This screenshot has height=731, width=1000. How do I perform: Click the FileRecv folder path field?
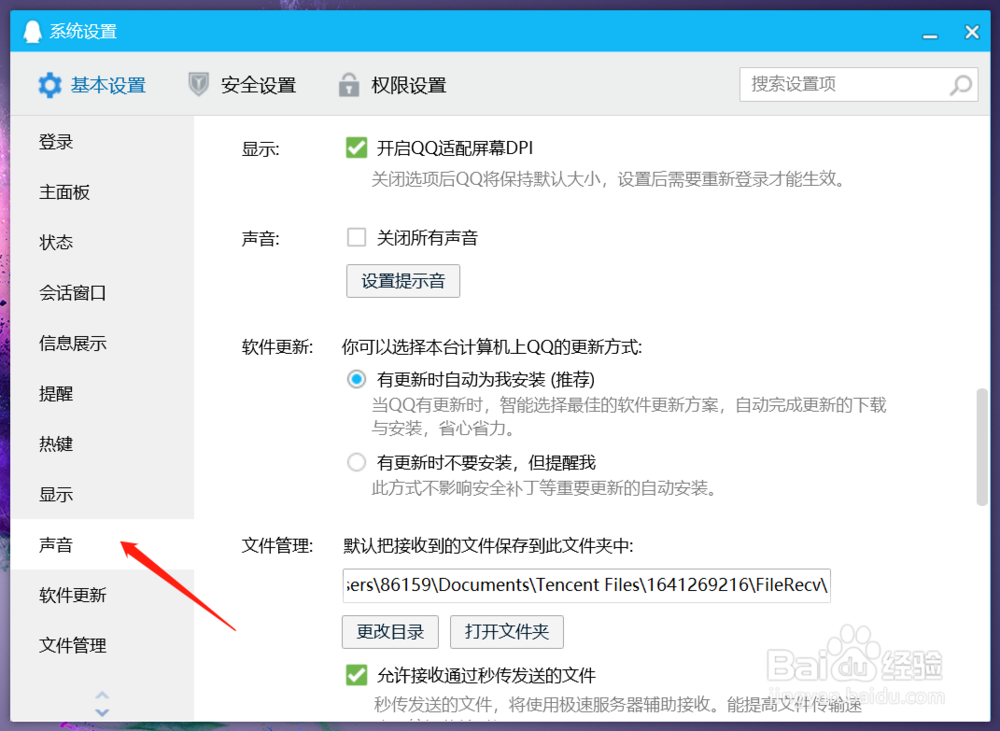587,585
